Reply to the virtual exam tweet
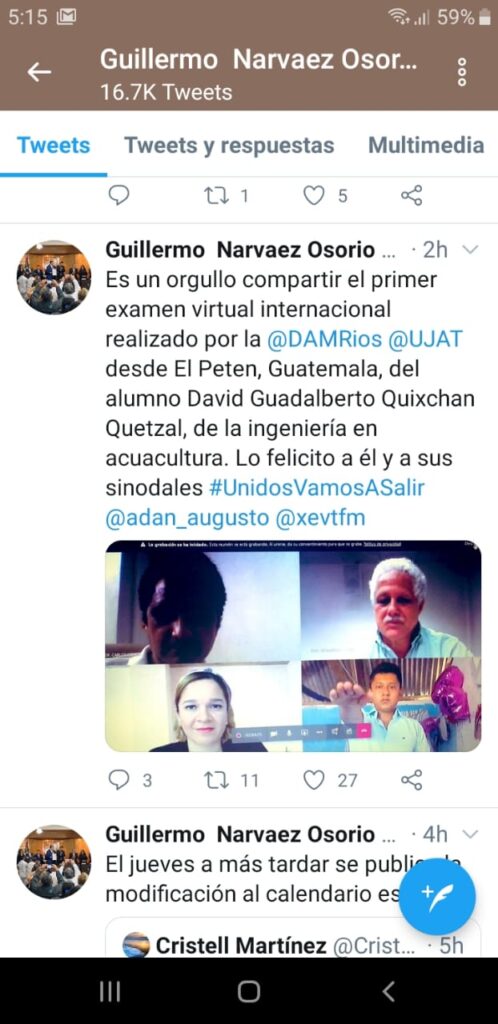This screenshot has width=498, height=1024. pos(119,779)
